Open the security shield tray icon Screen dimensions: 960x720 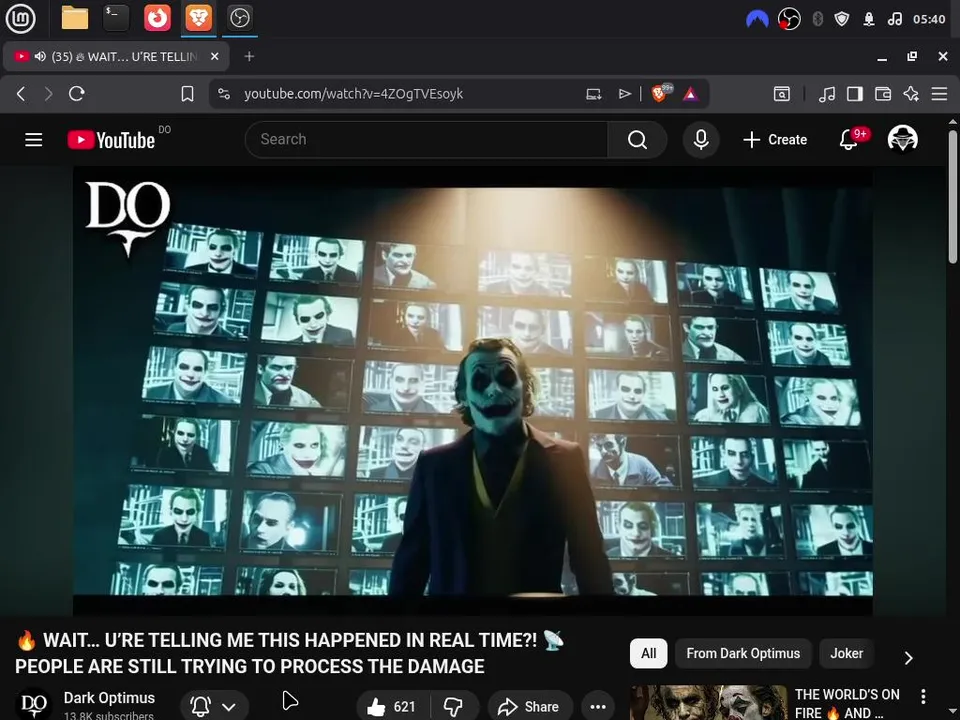(842, 20)
